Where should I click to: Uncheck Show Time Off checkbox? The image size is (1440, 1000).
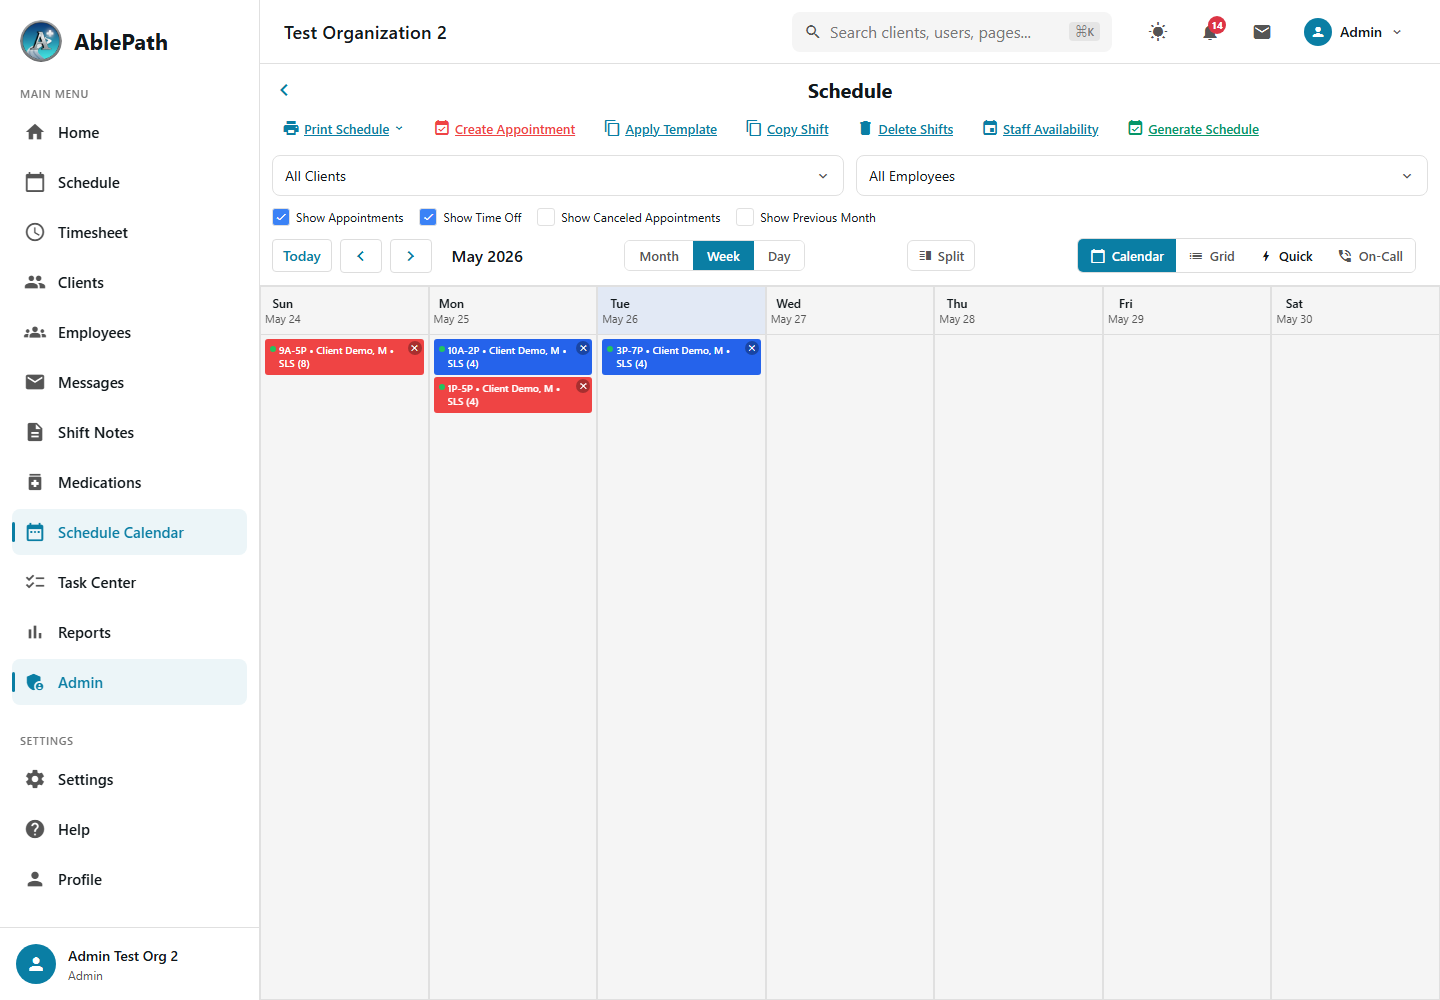[x=428, y=217]
